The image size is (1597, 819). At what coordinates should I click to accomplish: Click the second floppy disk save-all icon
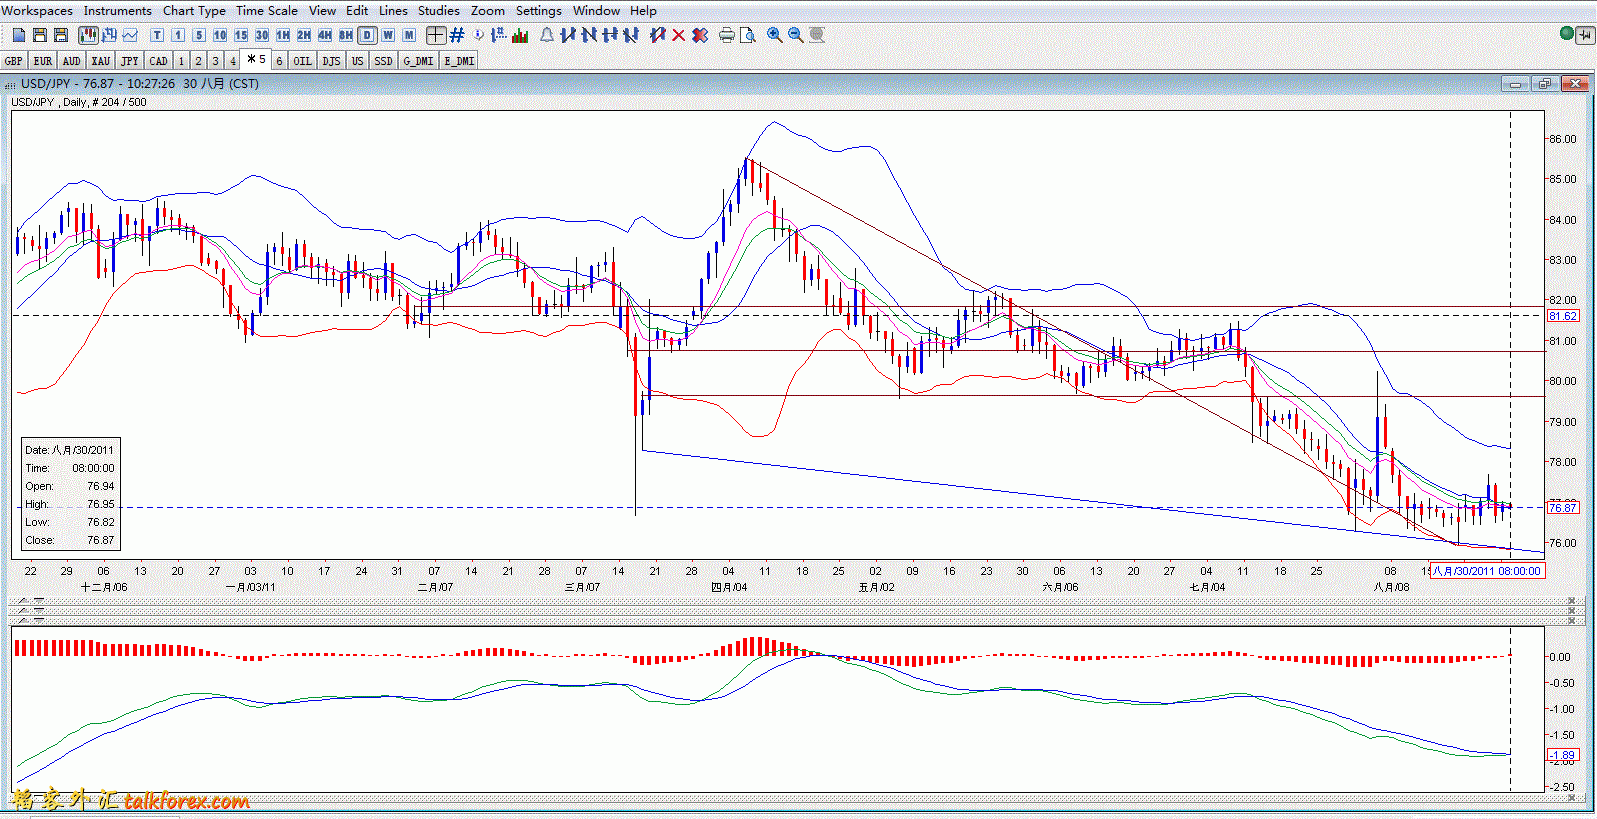coord(61,35)
